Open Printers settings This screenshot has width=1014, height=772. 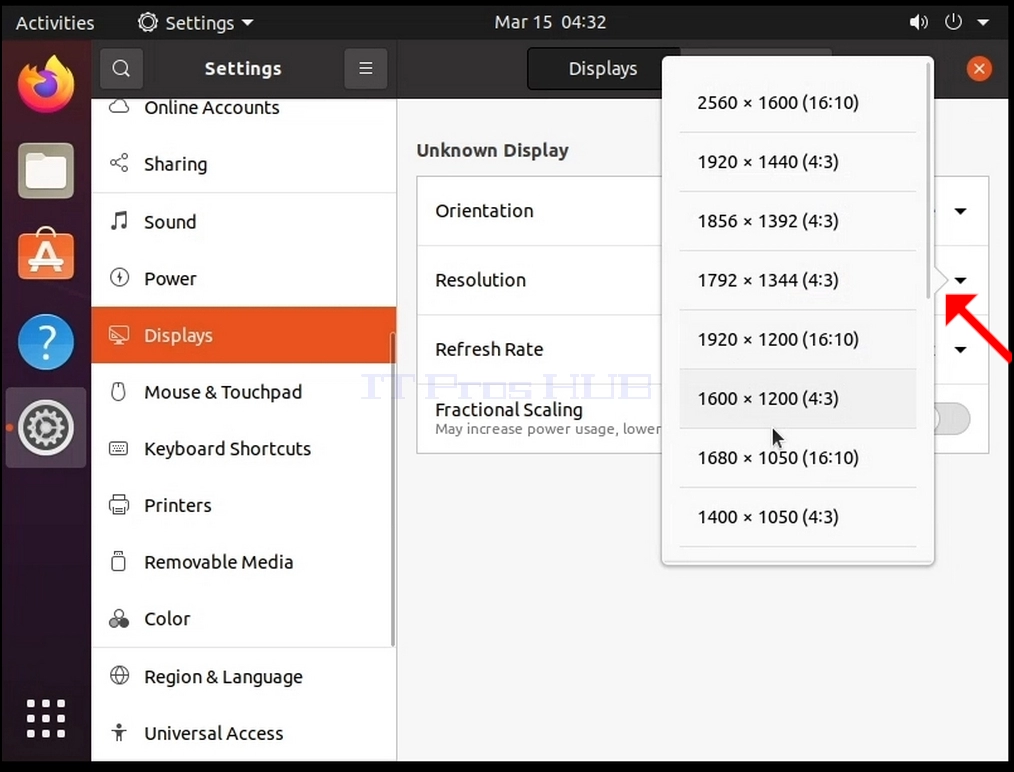click(244, 505)
